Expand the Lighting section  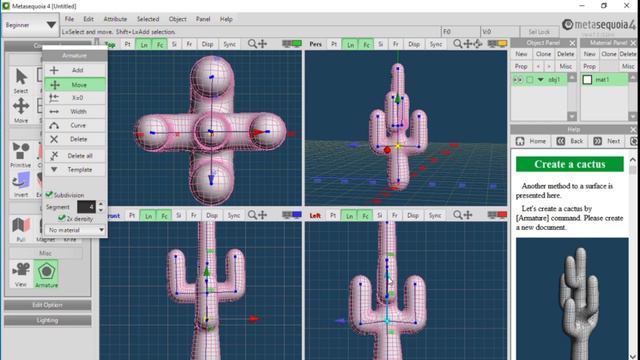47,320
